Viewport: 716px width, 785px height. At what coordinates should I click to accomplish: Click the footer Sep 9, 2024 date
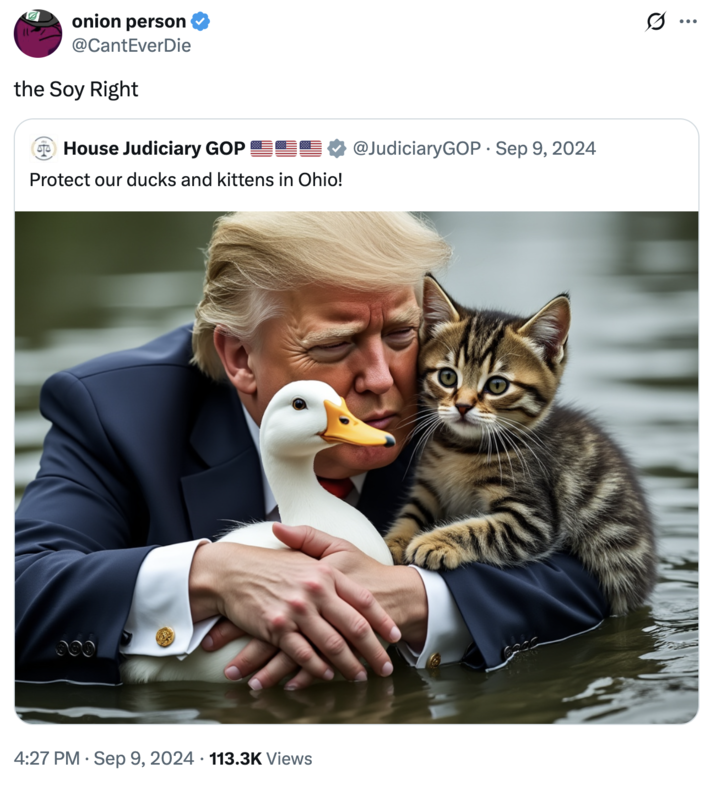pos(144,758)
